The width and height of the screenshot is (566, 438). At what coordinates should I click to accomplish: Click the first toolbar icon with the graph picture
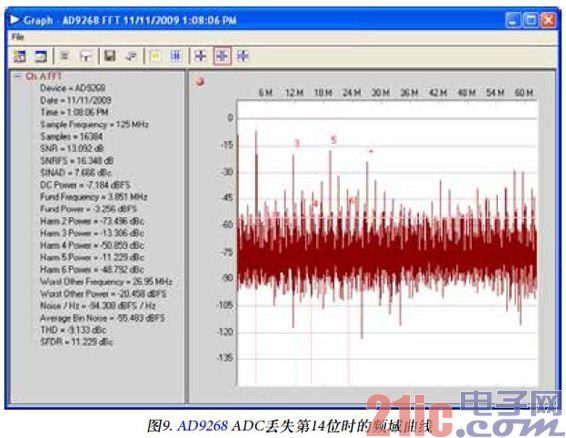19,56
